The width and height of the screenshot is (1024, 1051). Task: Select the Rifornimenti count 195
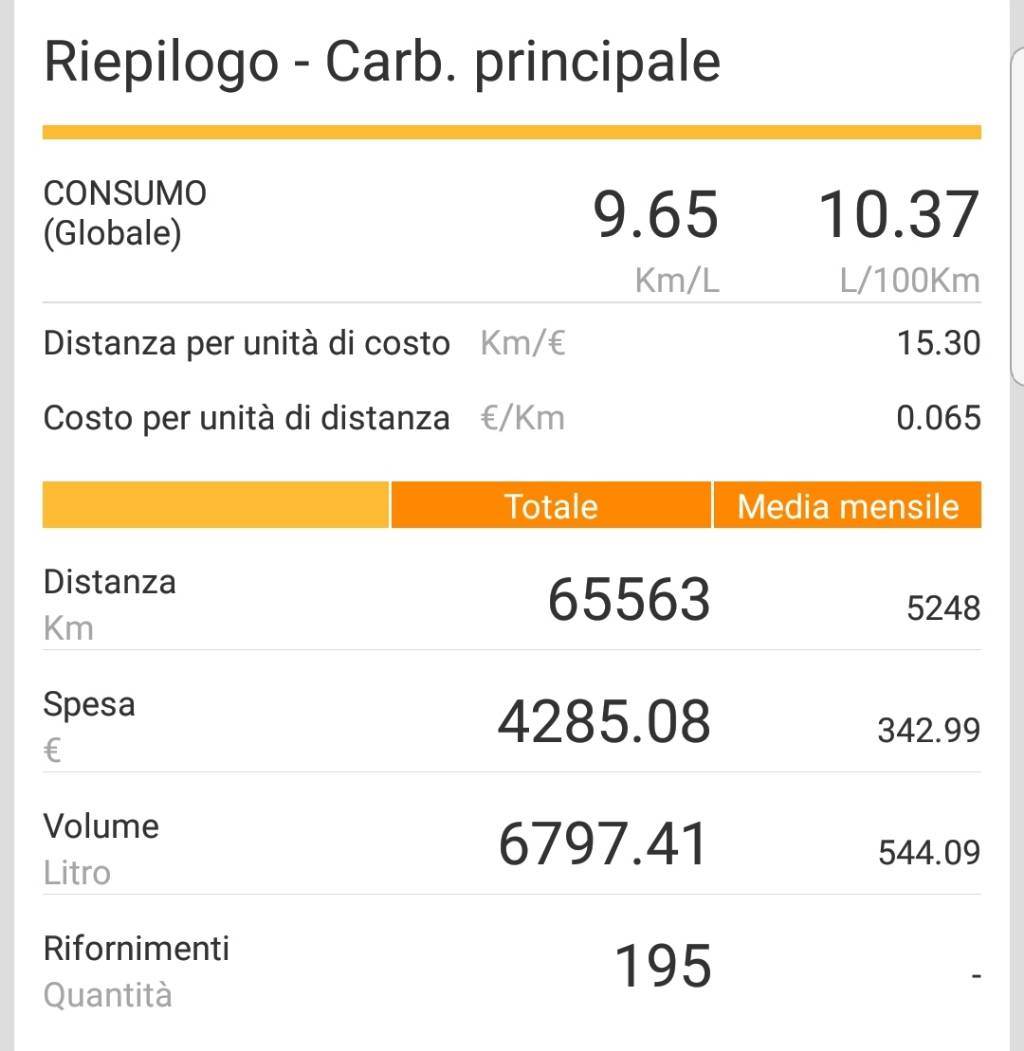click(x=662, y=967)
